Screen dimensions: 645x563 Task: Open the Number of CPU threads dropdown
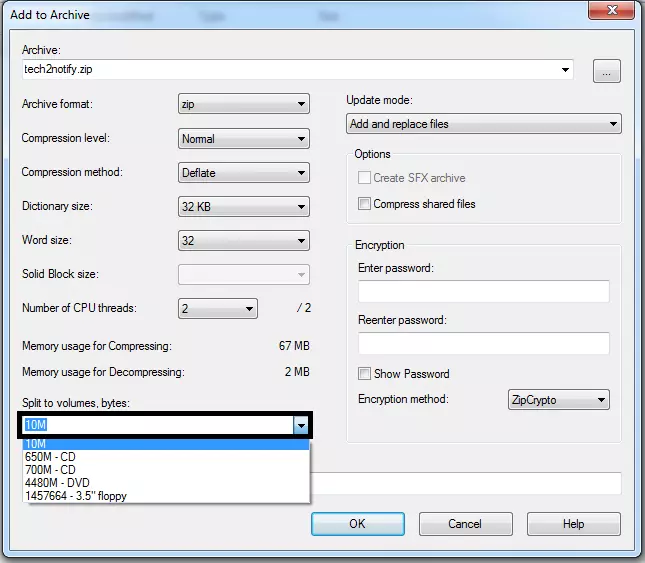[x=218, y=308]
